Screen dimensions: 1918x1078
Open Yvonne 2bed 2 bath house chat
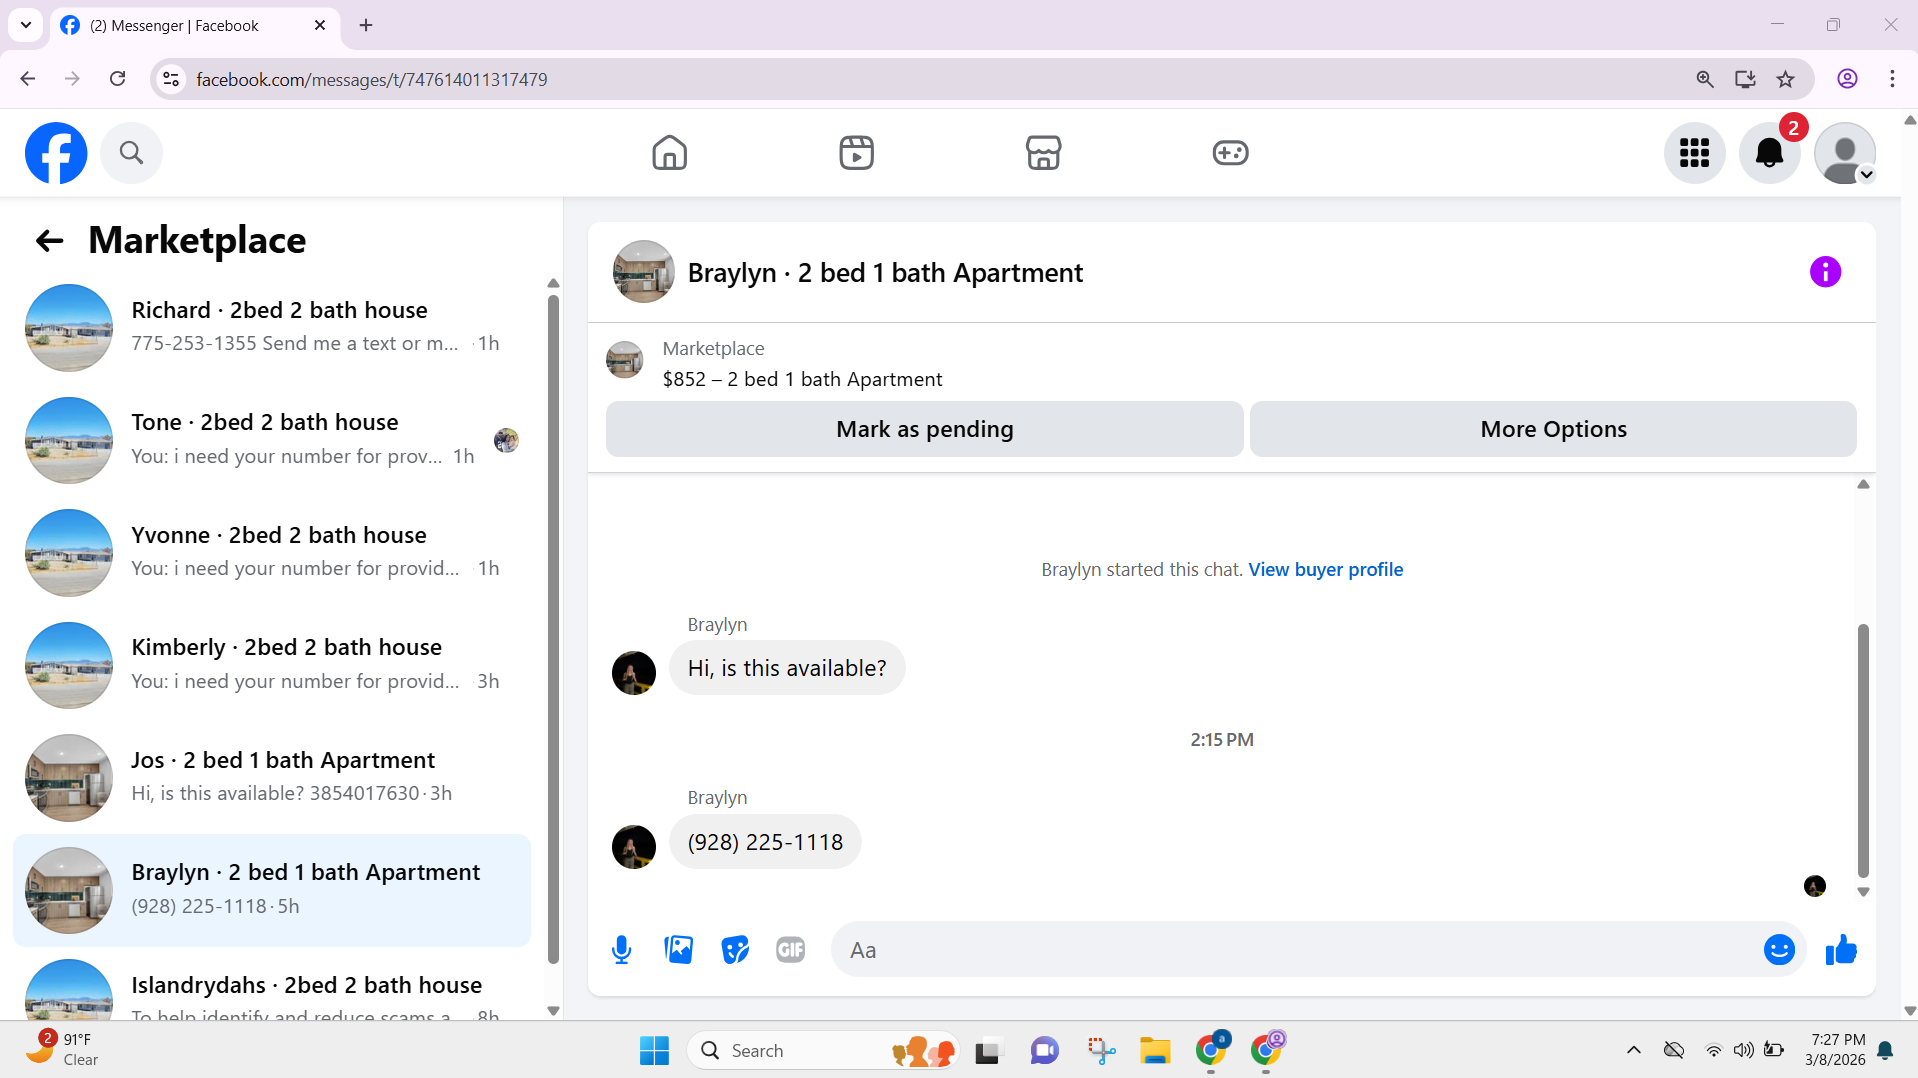coord(272,552)
